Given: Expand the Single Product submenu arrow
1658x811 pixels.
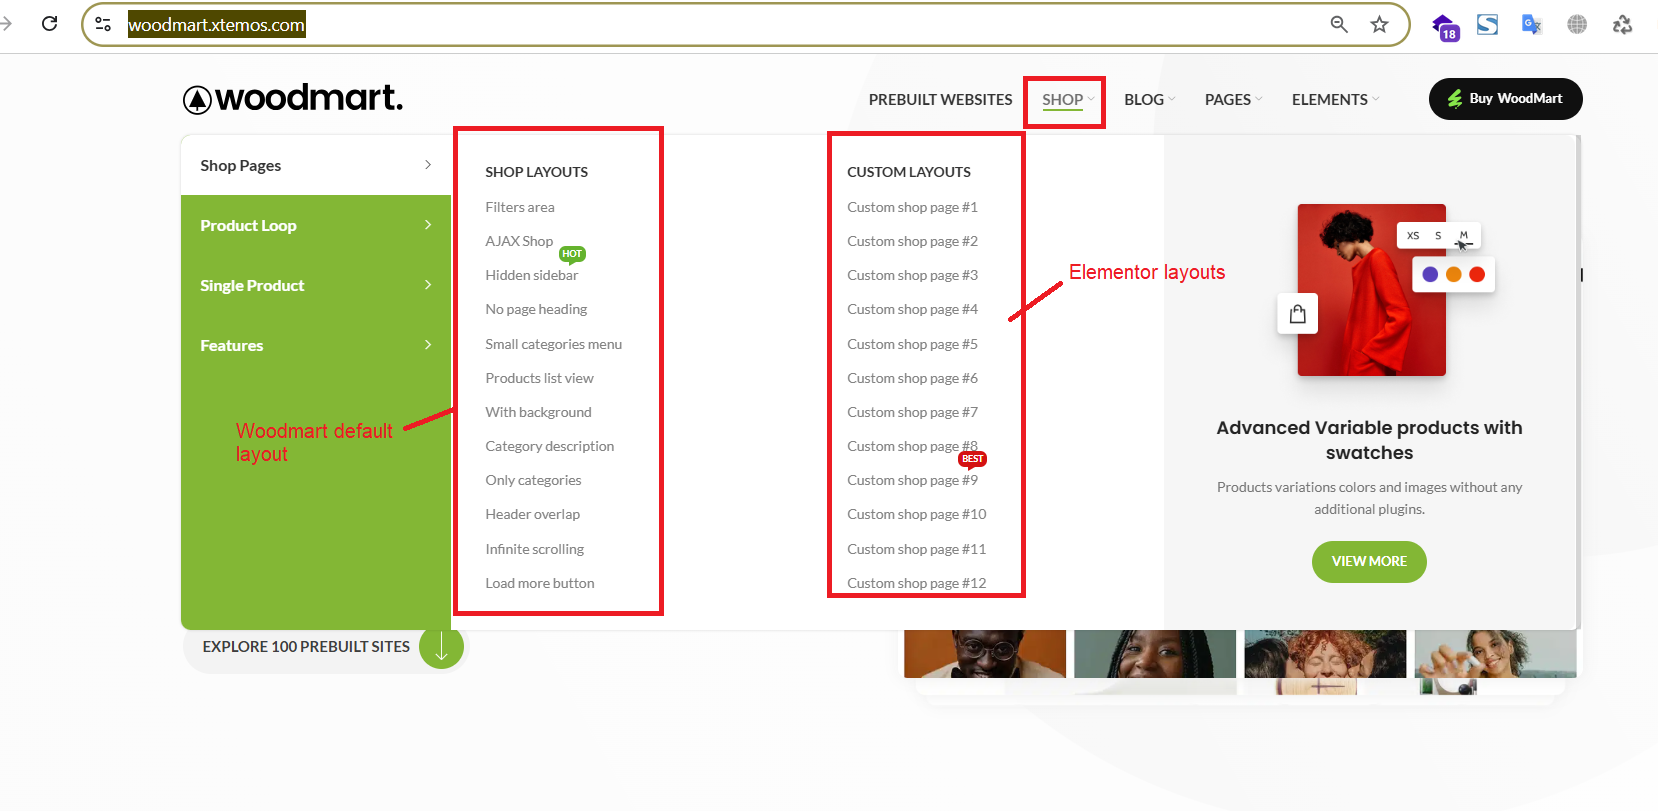Looking at the screenshot, I should point(428,285).
